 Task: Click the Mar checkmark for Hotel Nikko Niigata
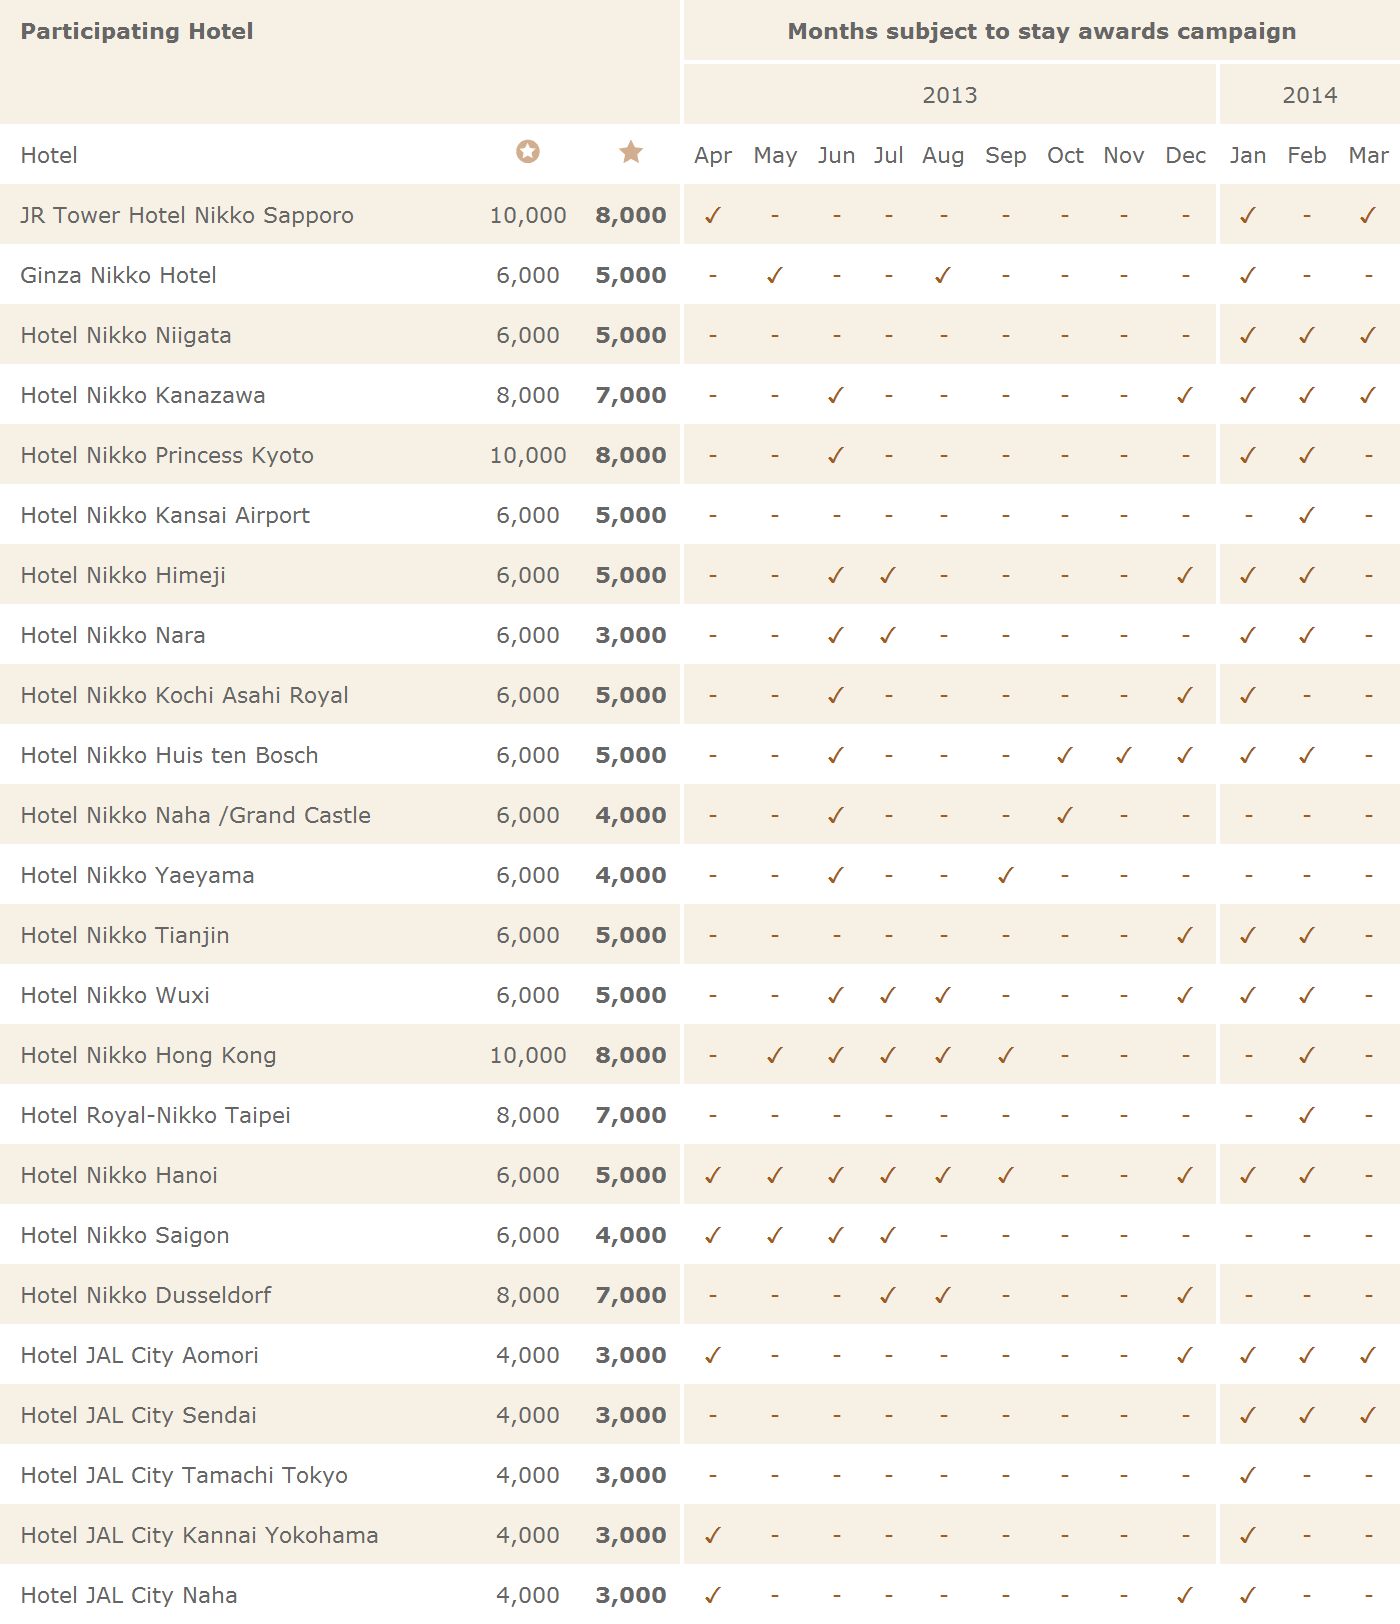[x=1368, y=335]
